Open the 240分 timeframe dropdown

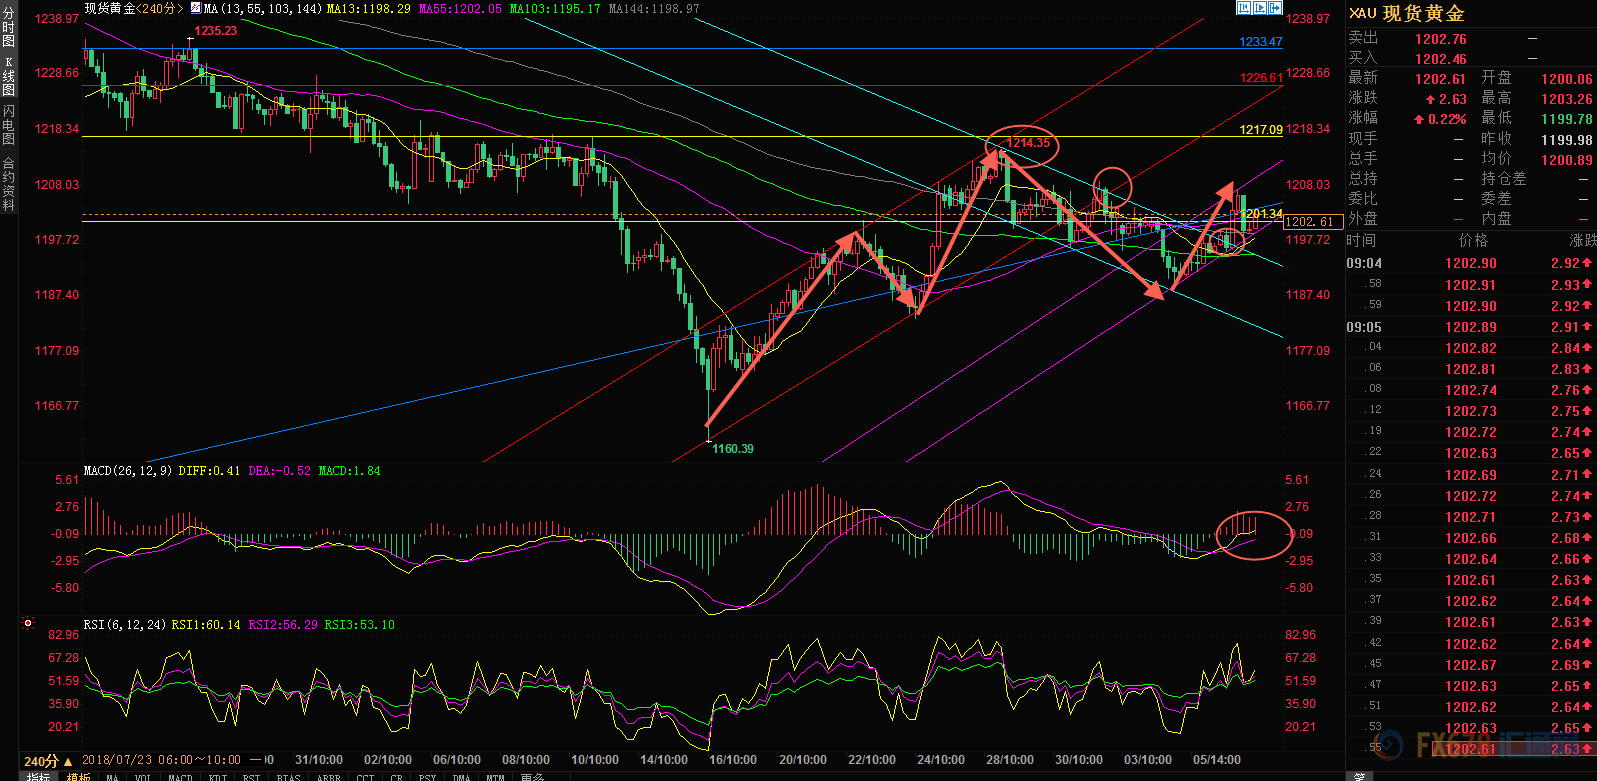tap(48, 761)
